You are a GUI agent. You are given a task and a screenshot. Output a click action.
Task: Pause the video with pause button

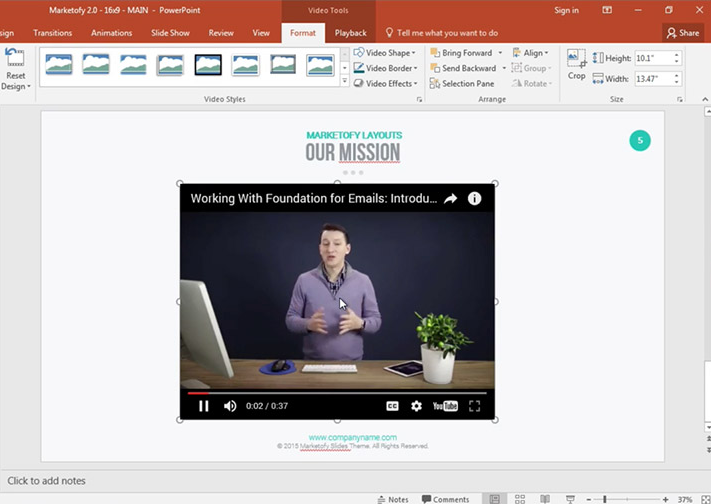[x=204, y=406]
